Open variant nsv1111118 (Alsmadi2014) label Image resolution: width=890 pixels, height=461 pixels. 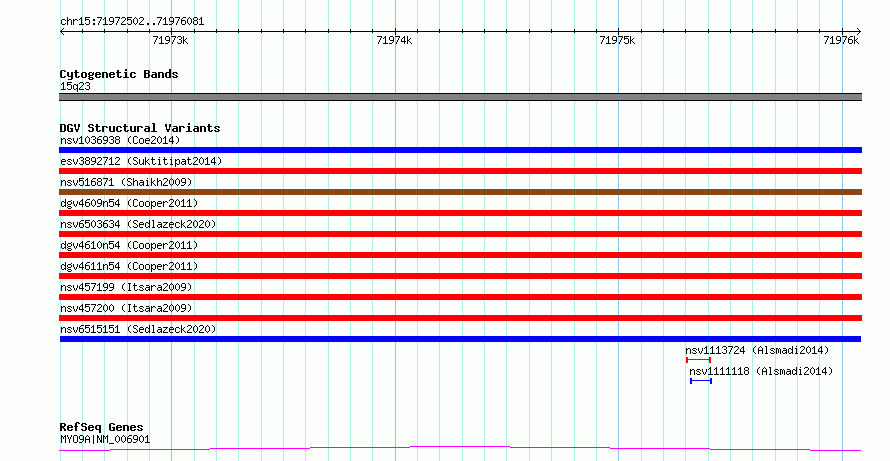[x=761, y=371]
